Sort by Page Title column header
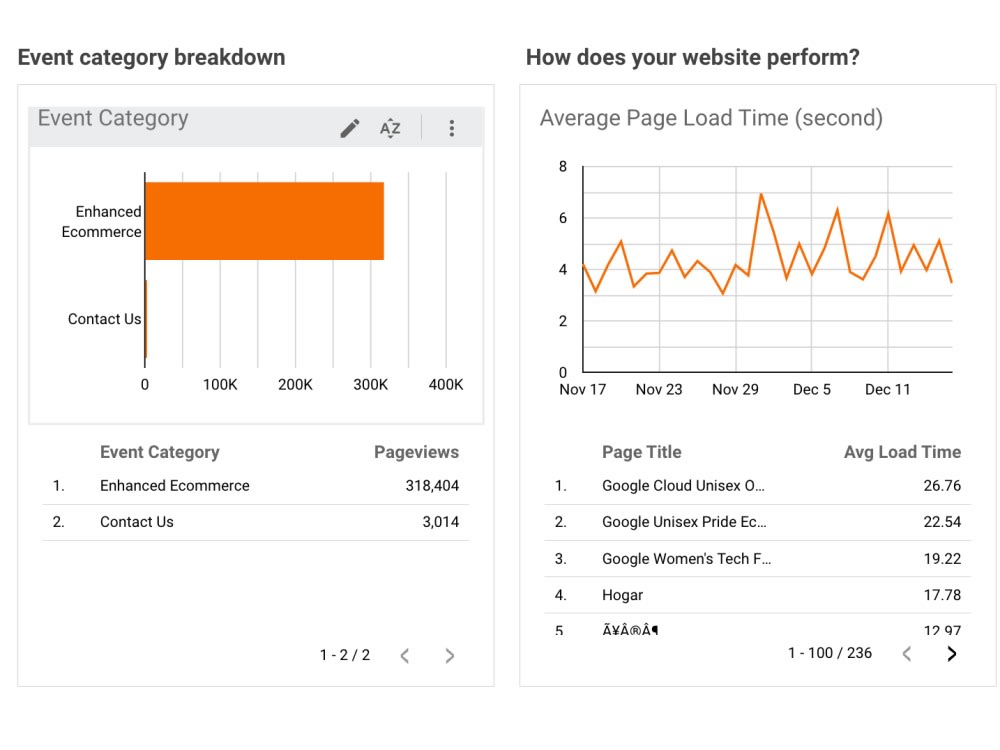The height and width of the screenshot is (750, 1000). coord(642,452)
